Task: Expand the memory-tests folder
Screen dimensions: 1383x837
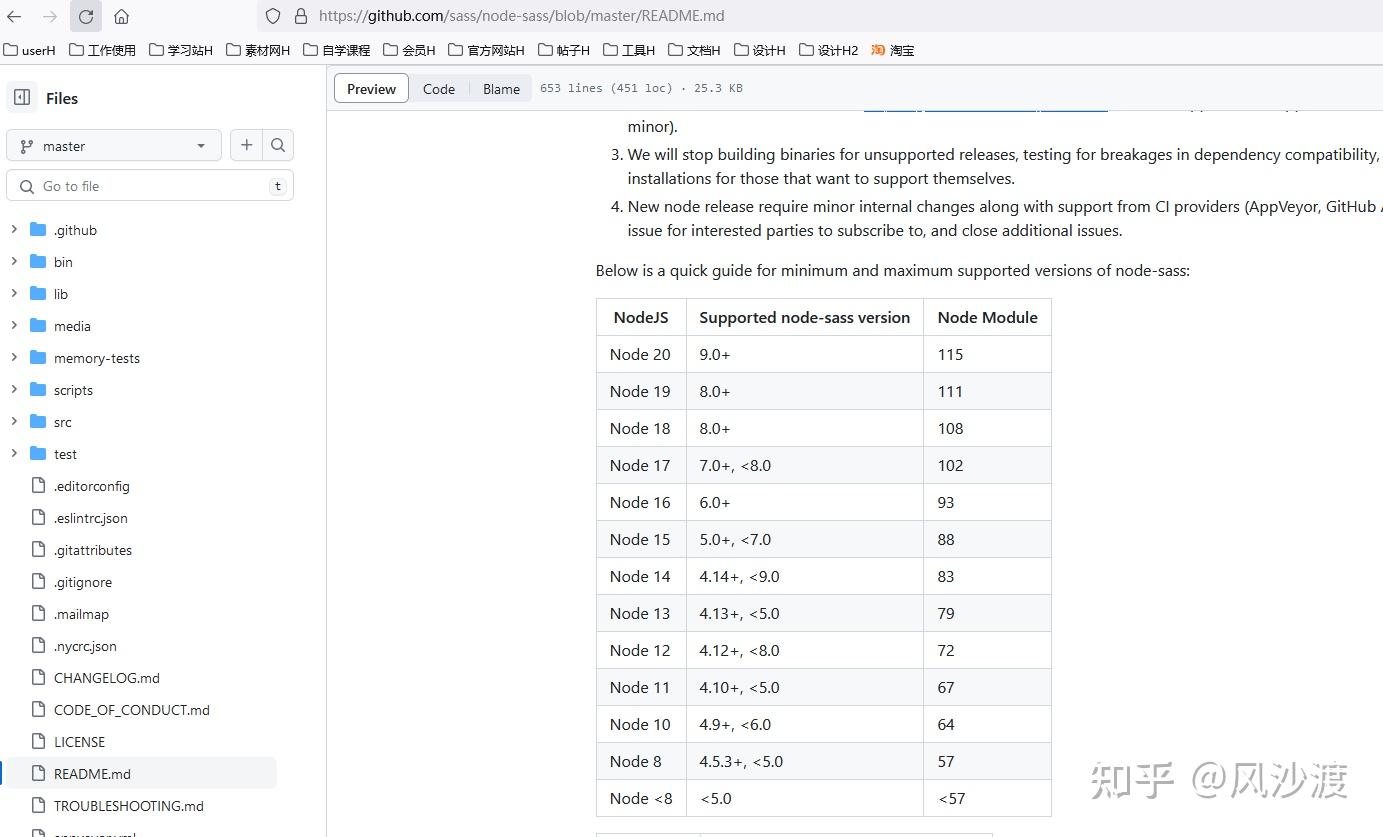Action: pos(14,358)
